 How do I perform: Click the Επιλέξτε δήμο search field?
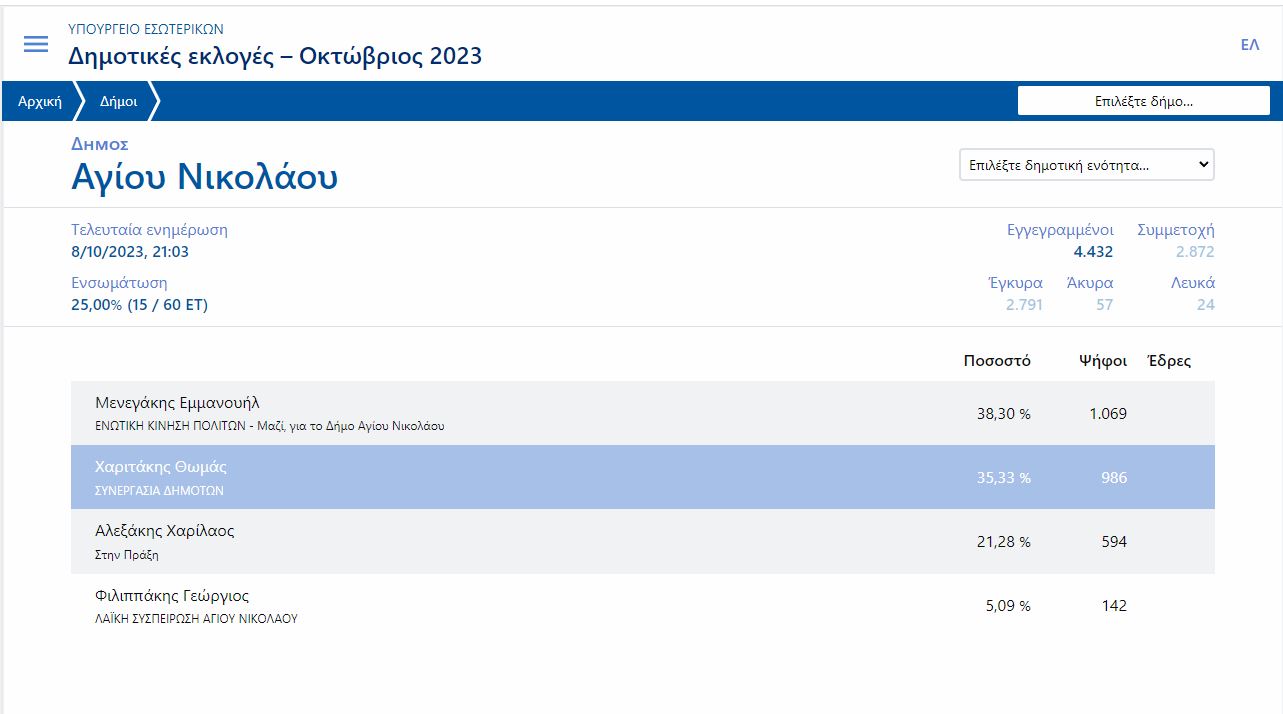(x=1143, y=101)
